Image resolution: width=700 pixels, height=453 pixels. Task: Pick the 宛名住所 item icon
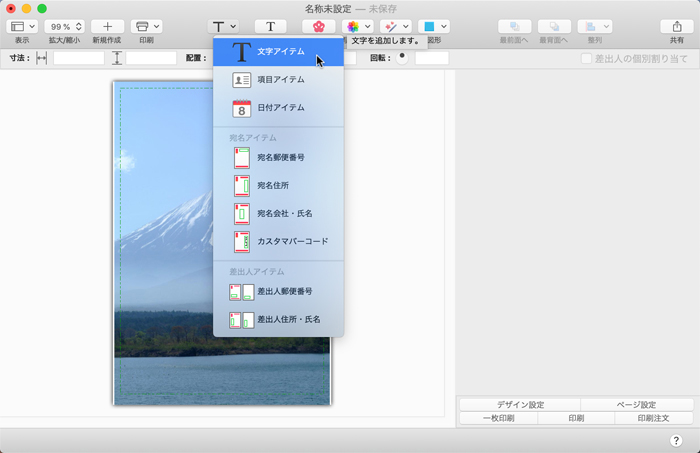click(x=241, y=185)
